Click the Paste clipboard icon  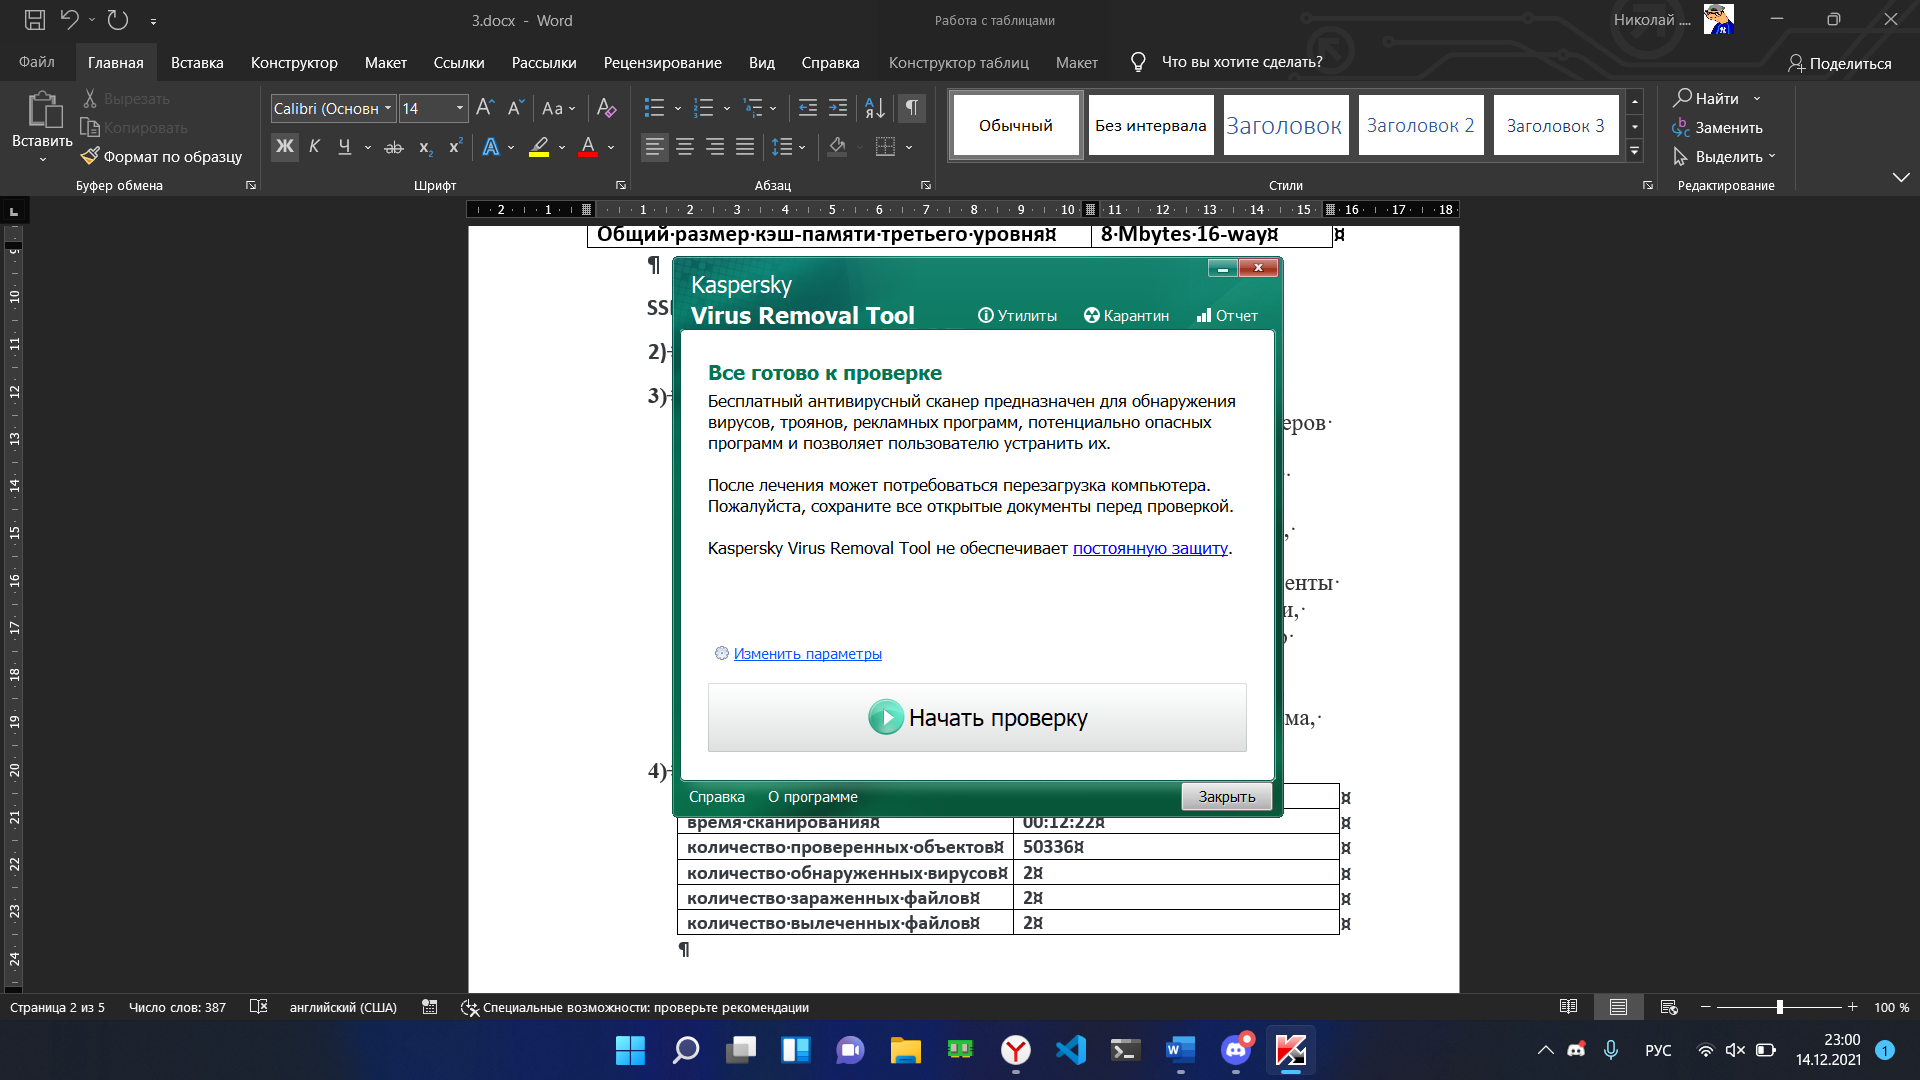43,110
